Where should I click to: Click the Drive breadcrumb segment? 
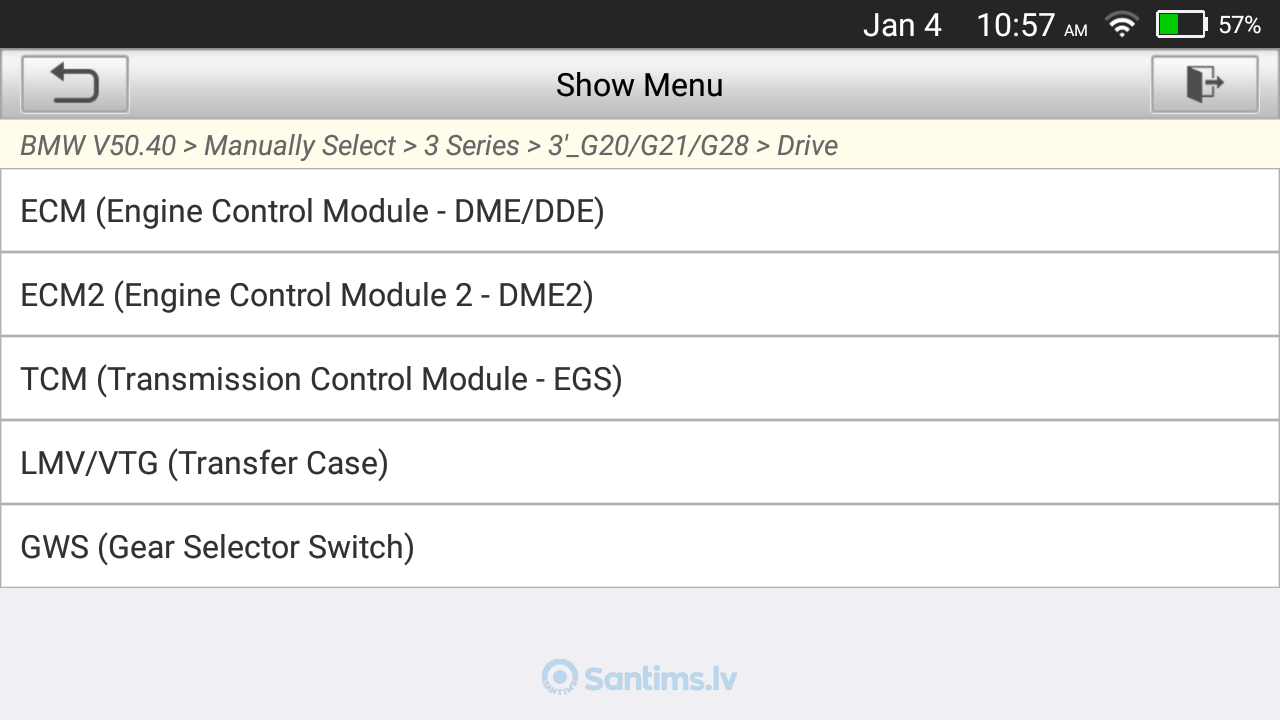[807, 146]
